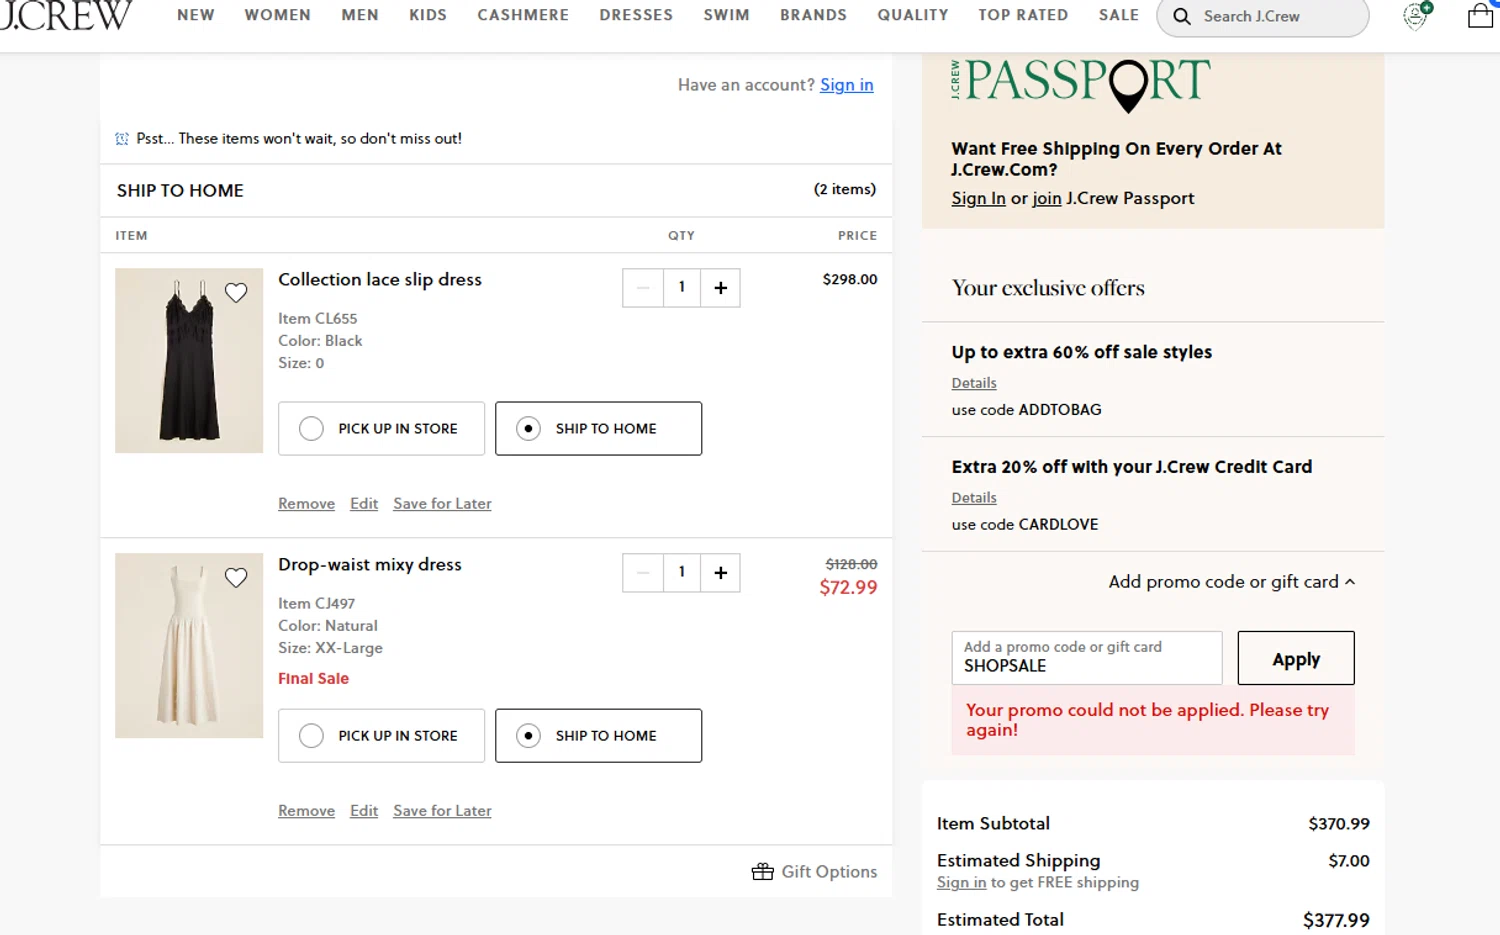Click the Gift Options gift box icon
Screen dimensions: 1500x935
coord(762,872)
